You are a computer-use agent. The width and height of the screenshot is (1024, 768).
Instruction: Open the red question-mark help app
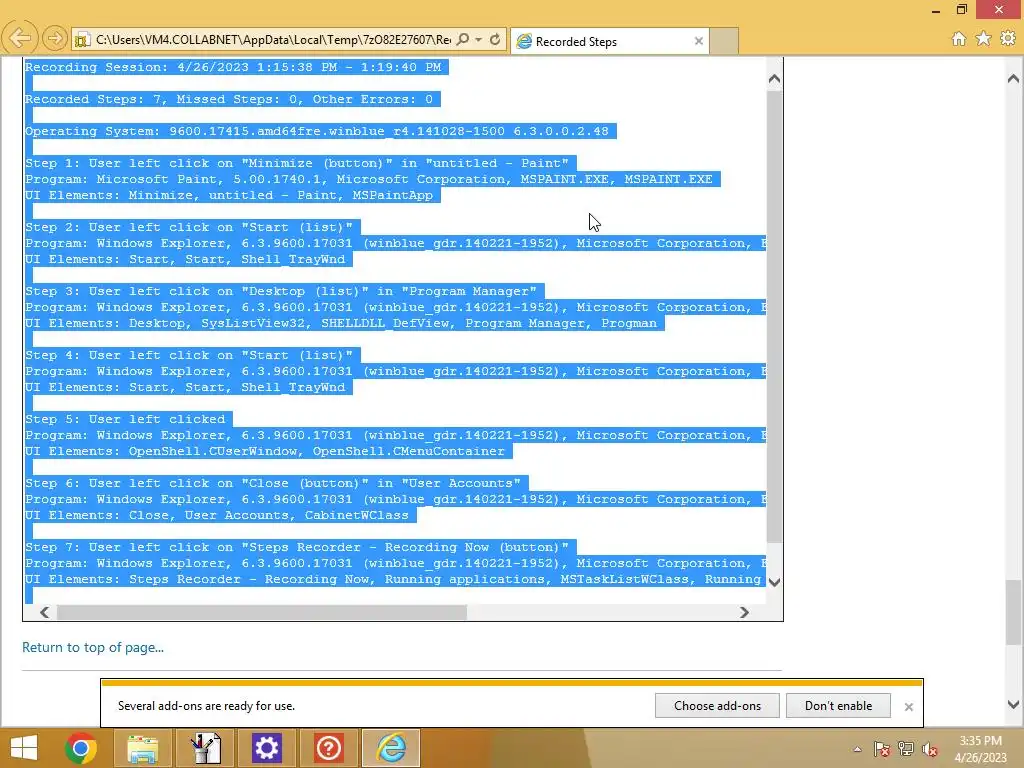(x=328, y=748)
